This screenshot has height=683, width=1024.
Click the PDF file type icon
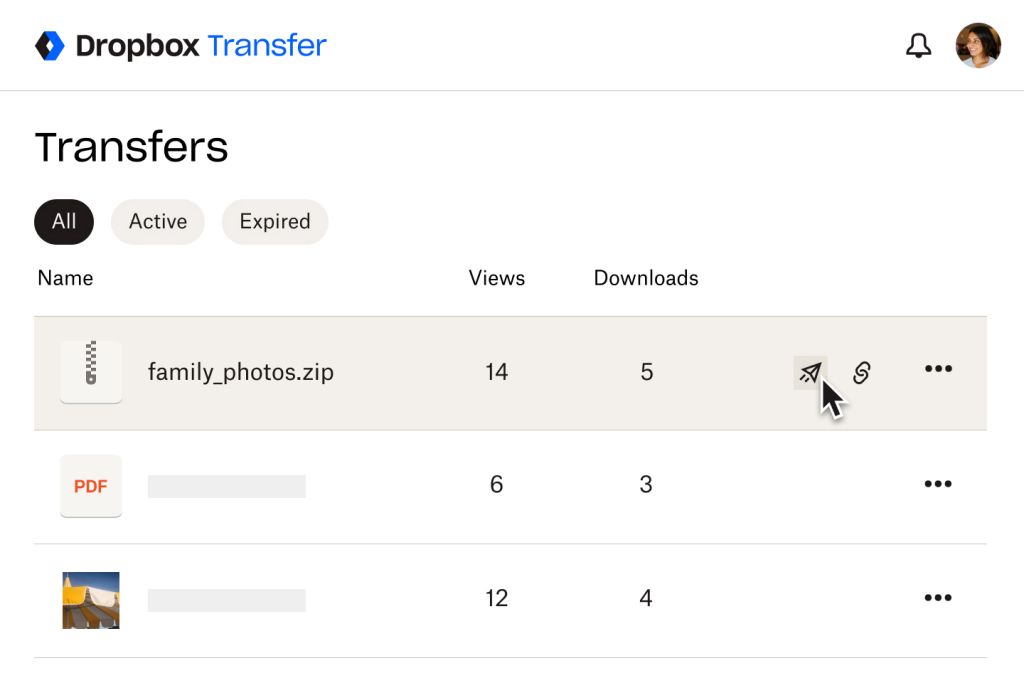[x=91, y=485]
